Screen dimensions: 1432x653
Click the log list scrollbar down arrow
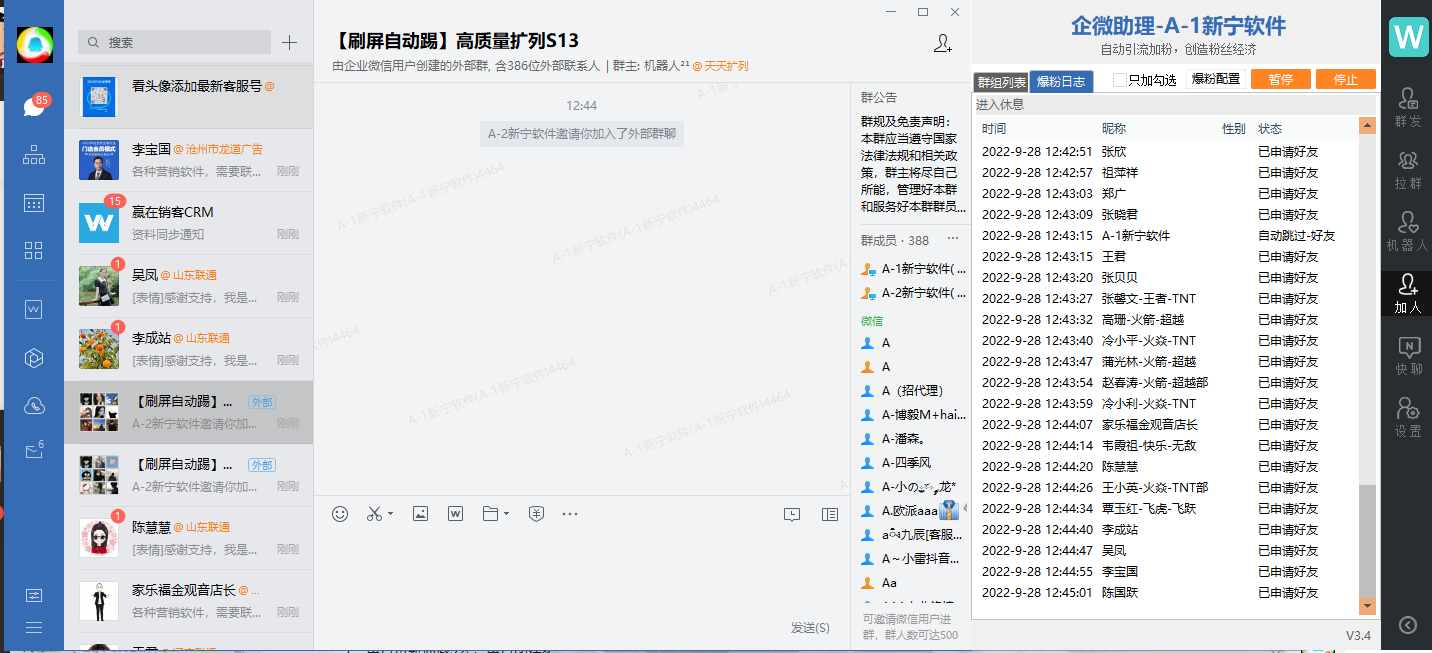1367,606
